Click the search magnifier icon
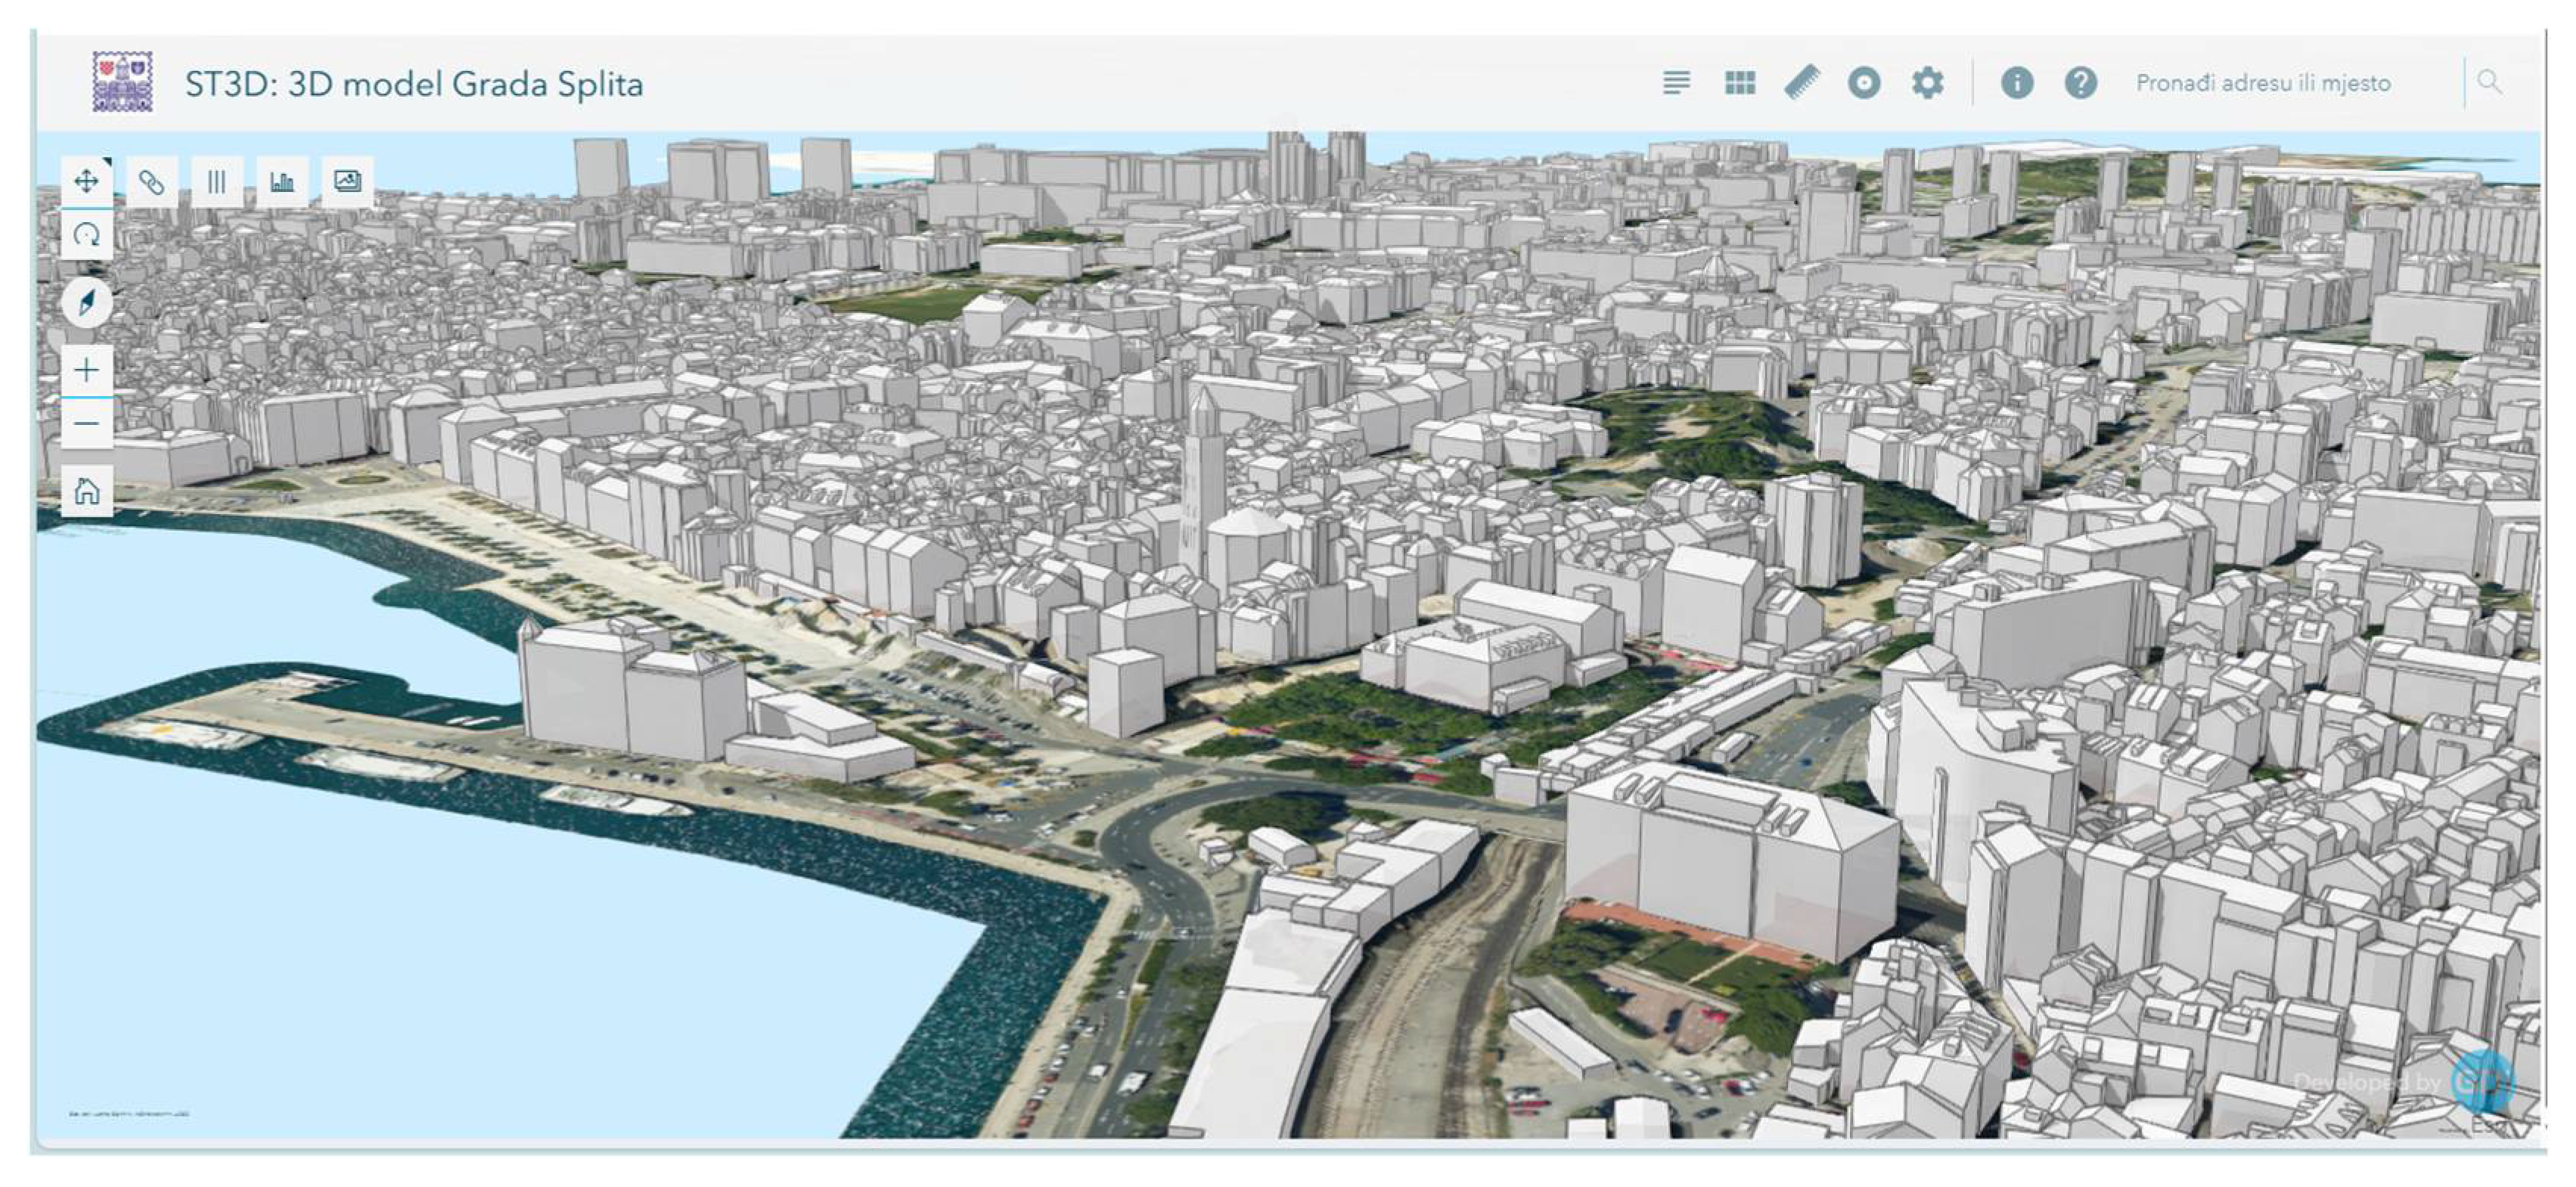The height and width of the screenshot is (1187, 2576). (x=2489, y=83)
